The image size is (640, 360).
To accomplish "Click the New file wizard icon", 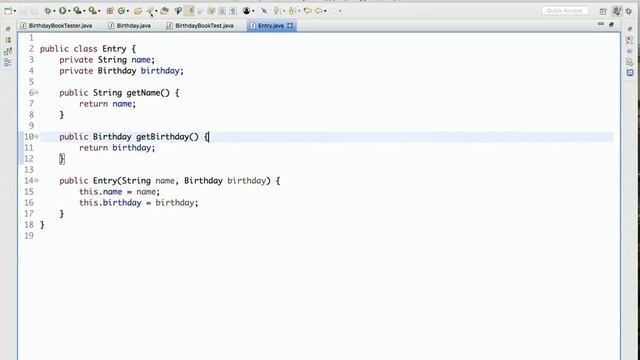I will (x=8, y=11).
